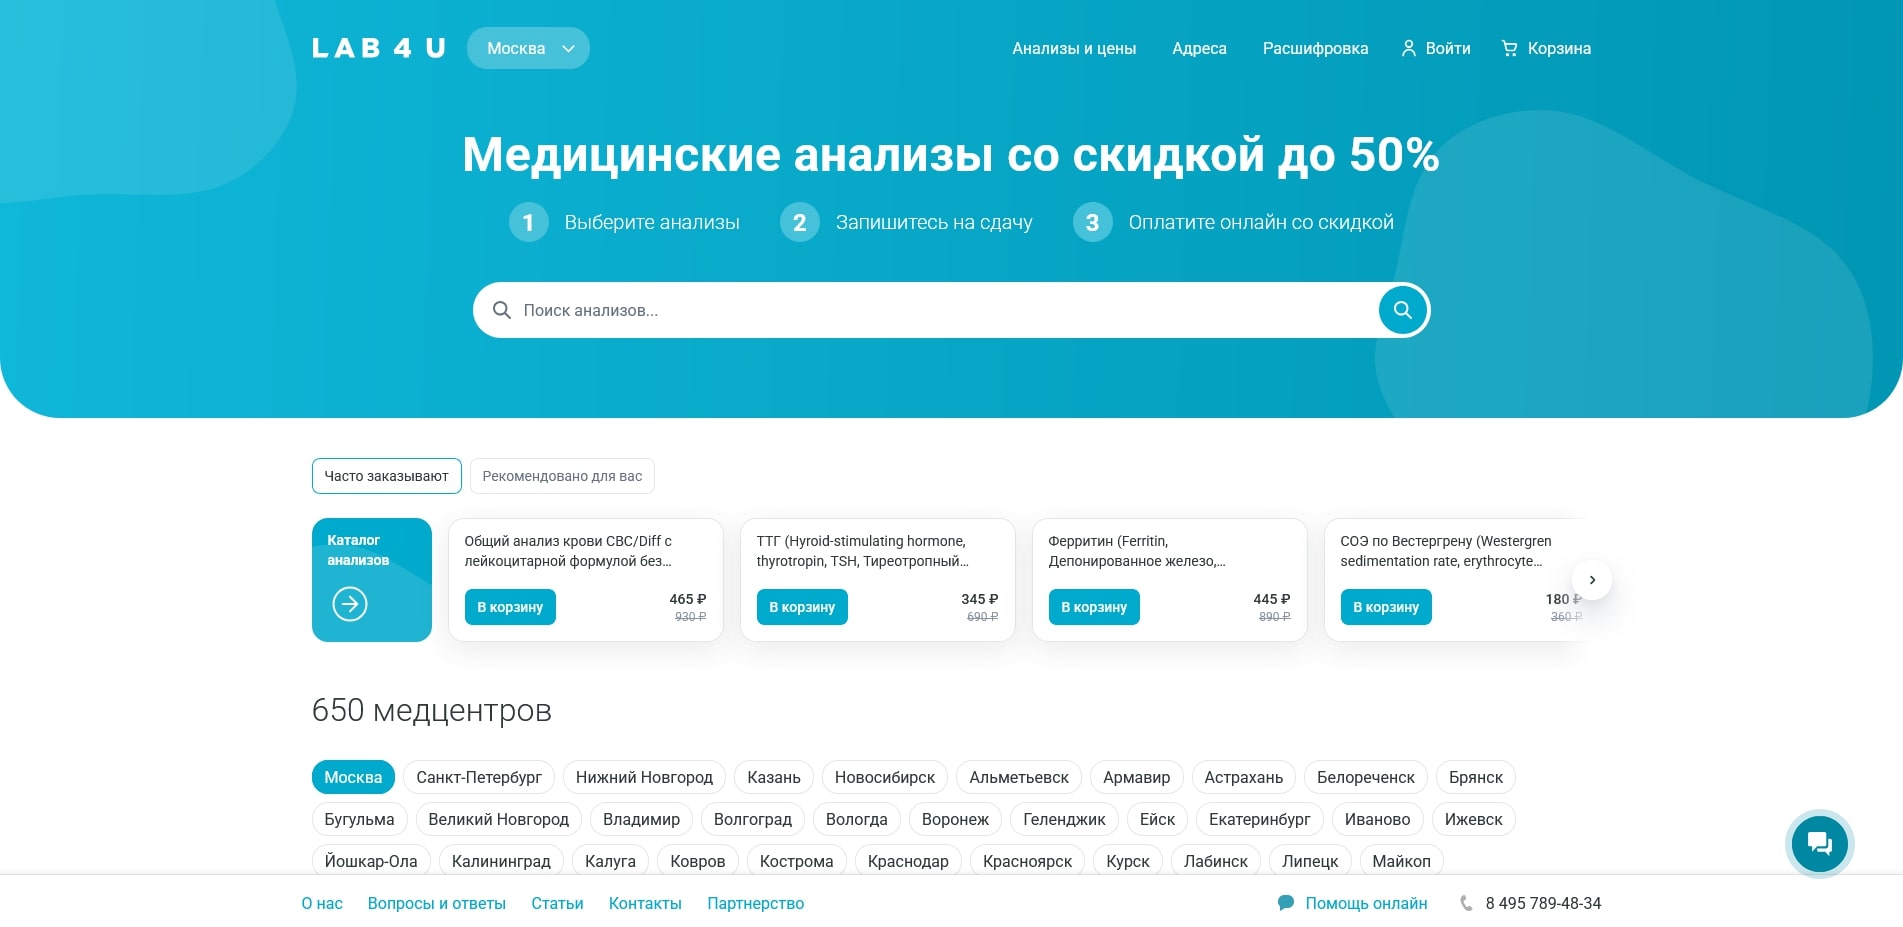Click step 2 Запишитесь на сдачу indicator
1903x927 pixels.
click(x=800, y=222)
